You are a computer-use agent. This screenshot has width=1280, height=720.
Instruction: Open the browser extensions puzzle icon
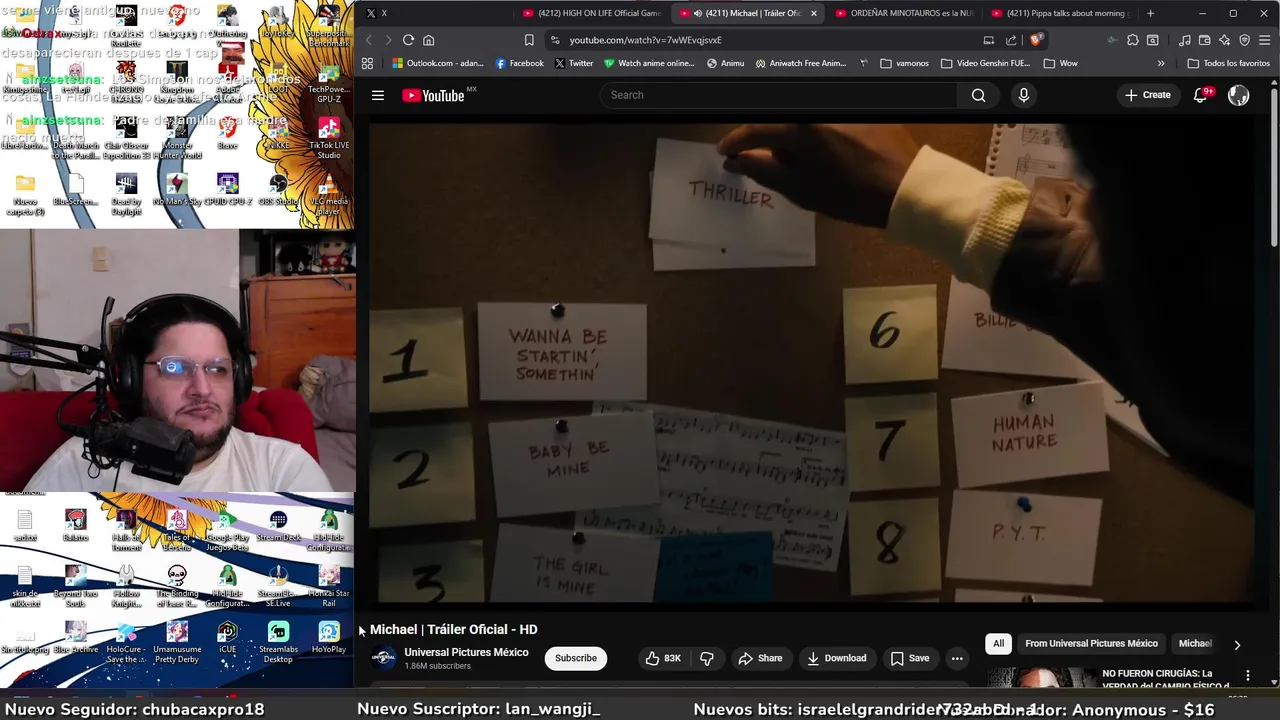click(1132, 40)
